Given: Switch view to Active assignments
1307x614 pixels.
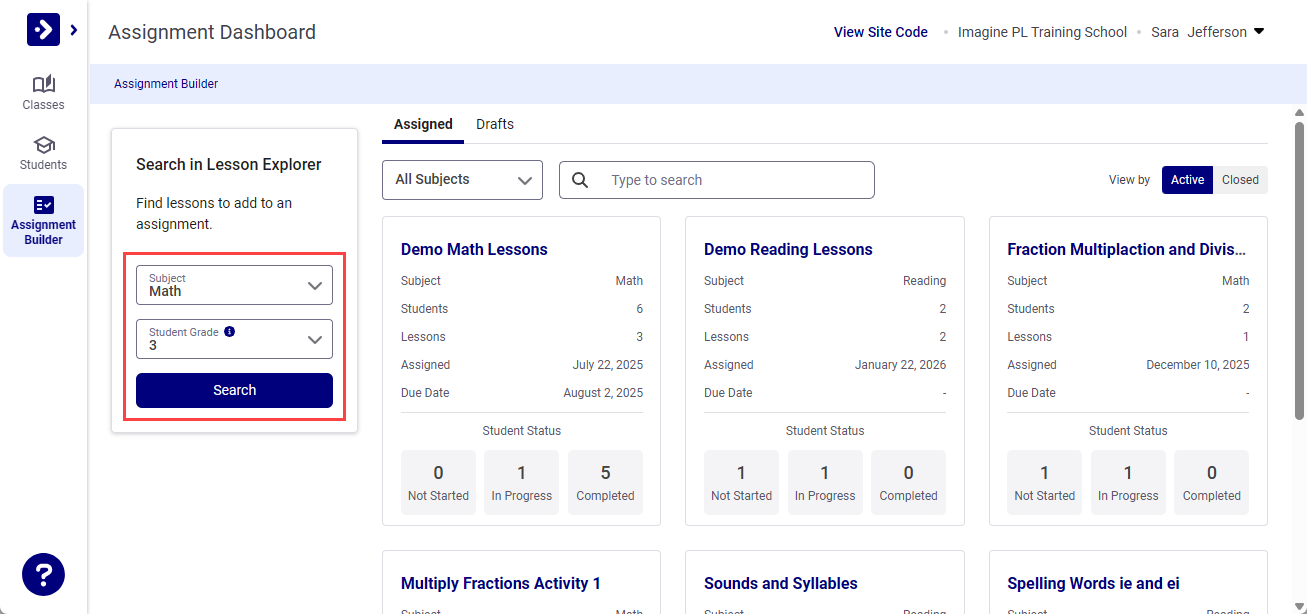Looking at the screenshot, I should pyautogui.click(x=1187, y=180).
